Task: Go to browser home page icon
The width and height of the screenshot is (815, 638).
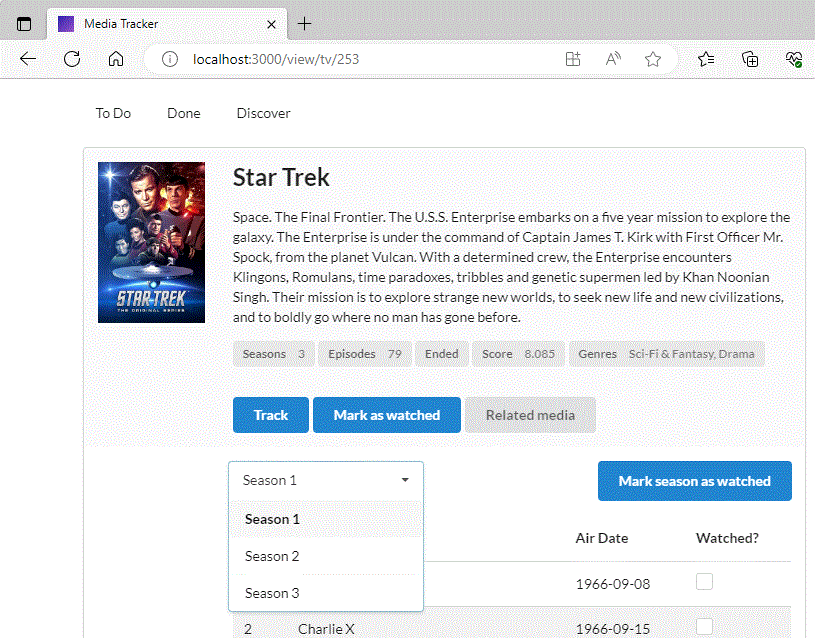Action: coord(116,59)
